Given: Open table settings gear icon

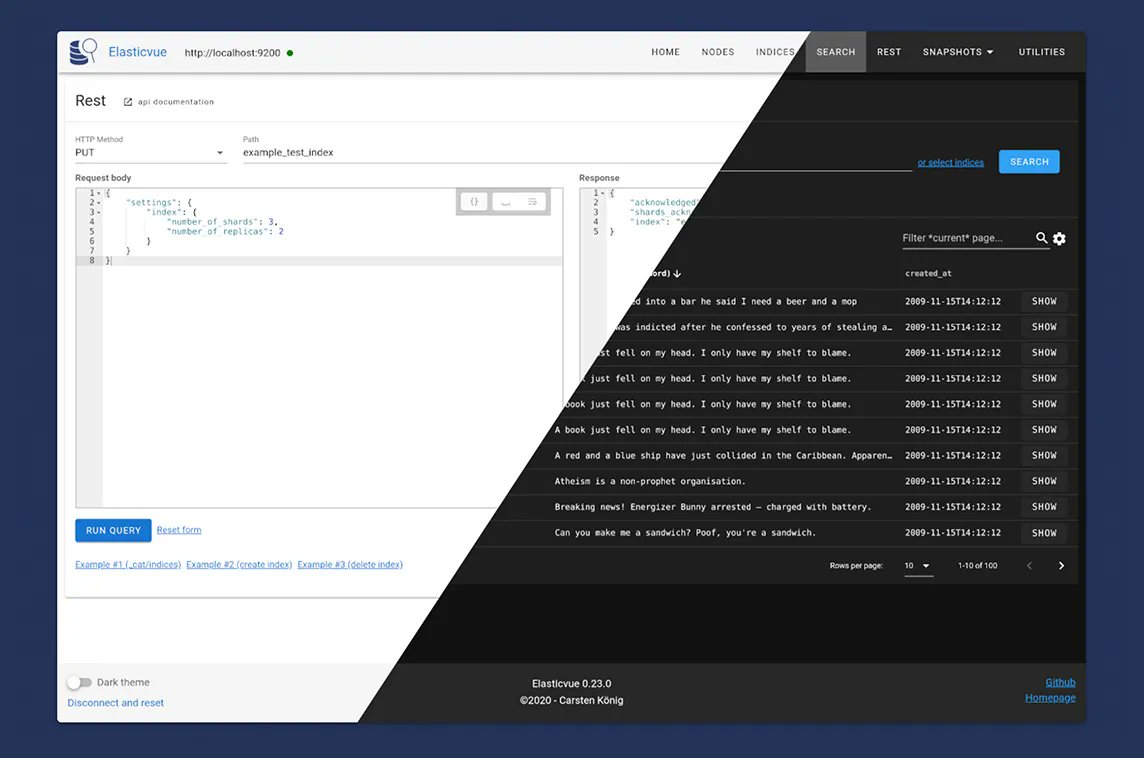Looking at the screenshot, I should (1059, 239).
